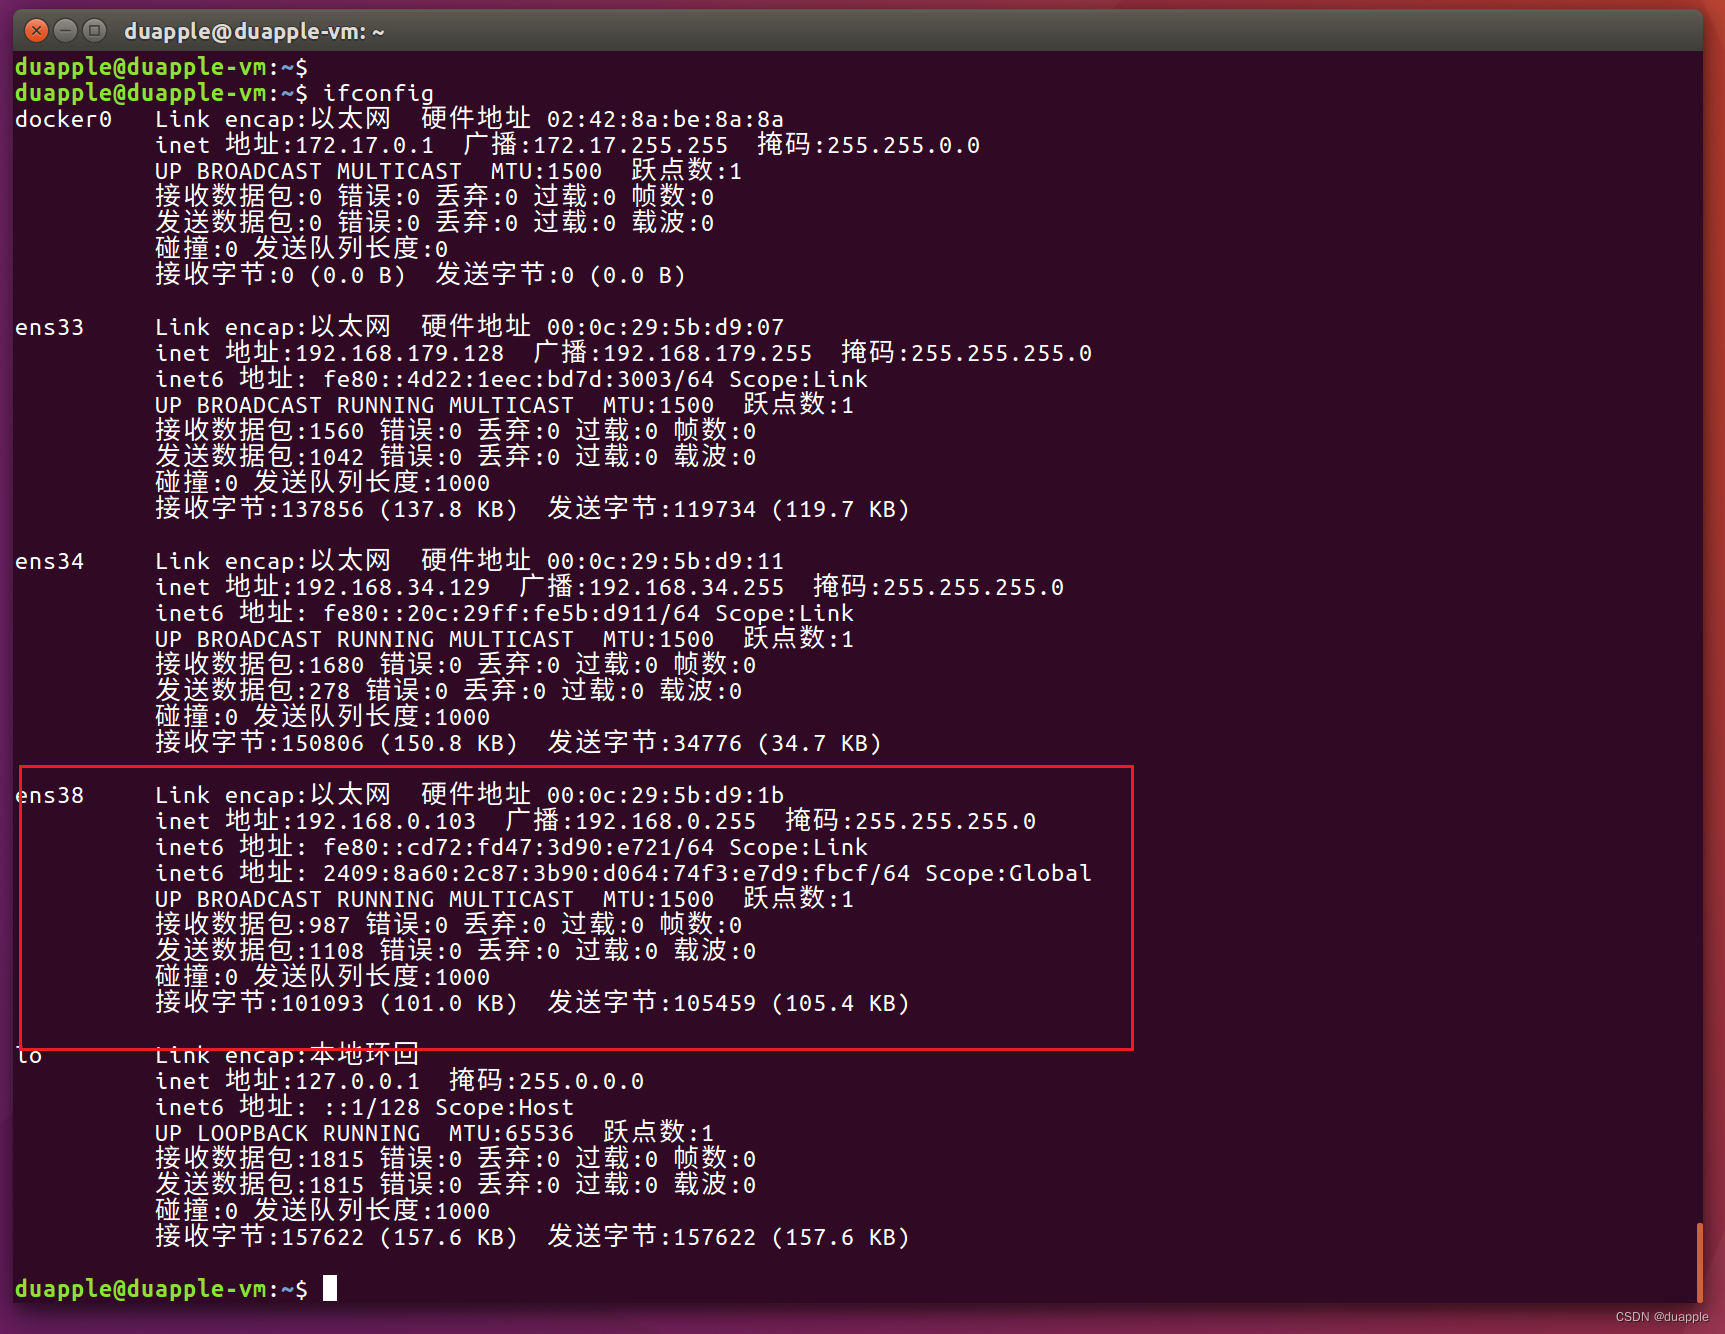Close the terminal window

click(x=36, y=30)
